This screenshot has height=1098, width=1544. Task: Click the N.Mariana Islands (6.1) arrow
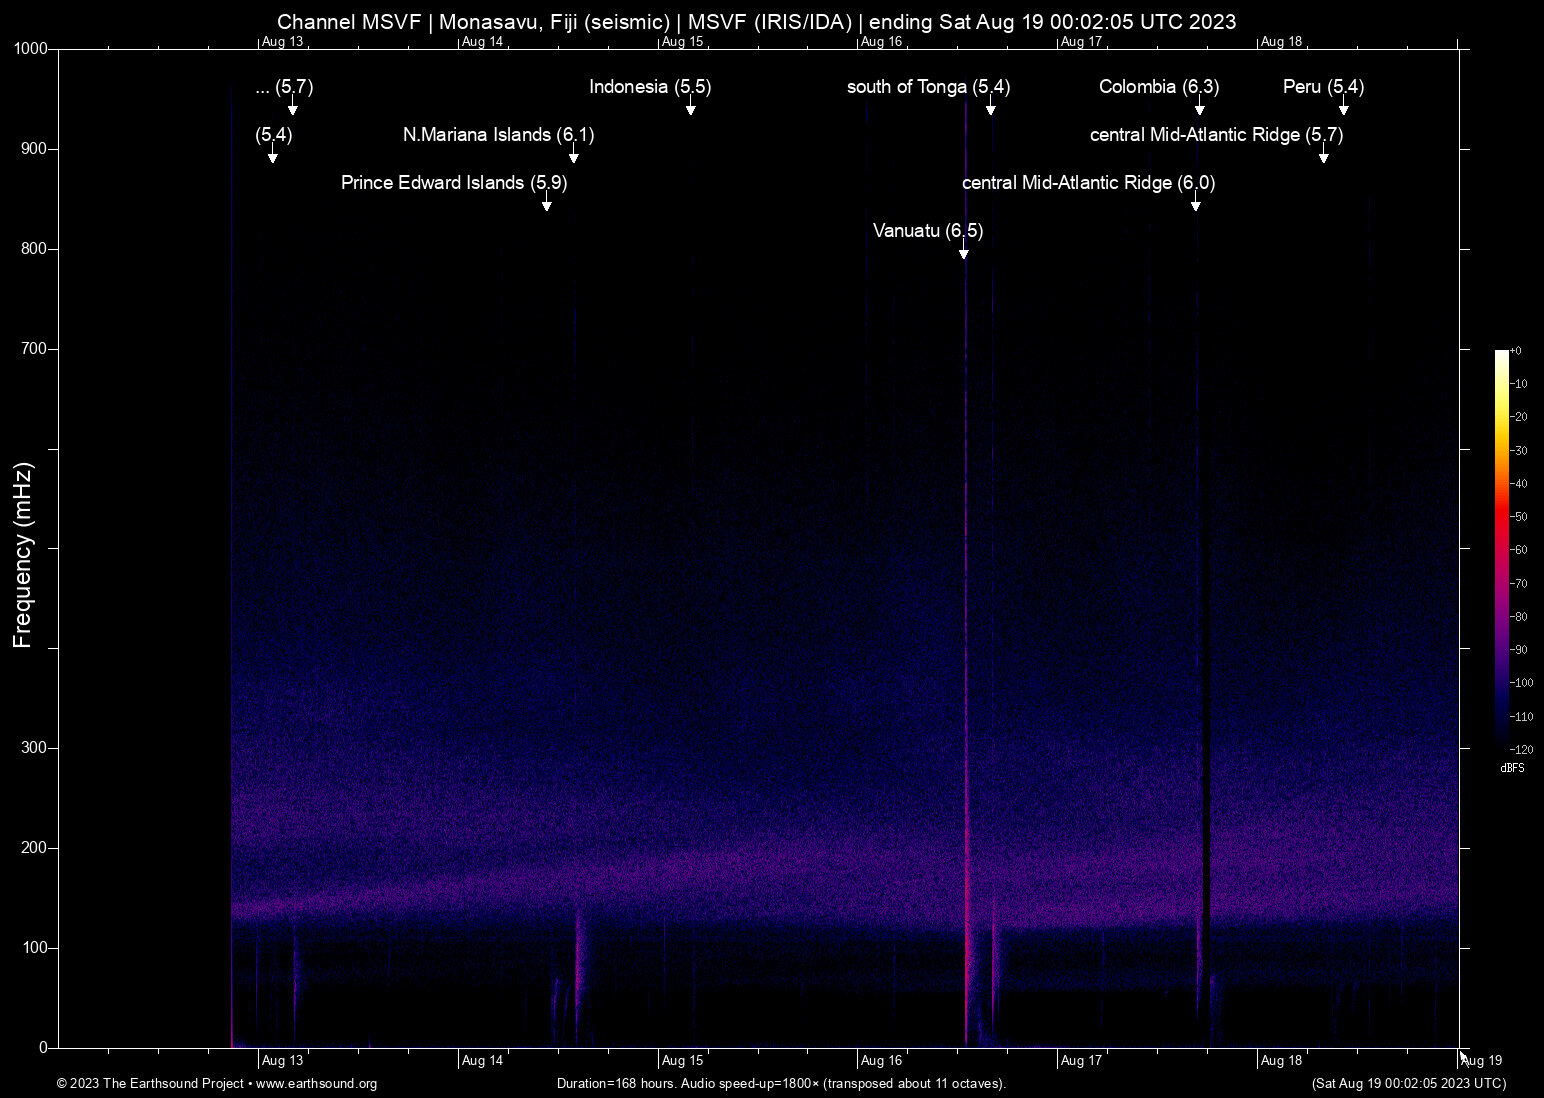[573, 157]
